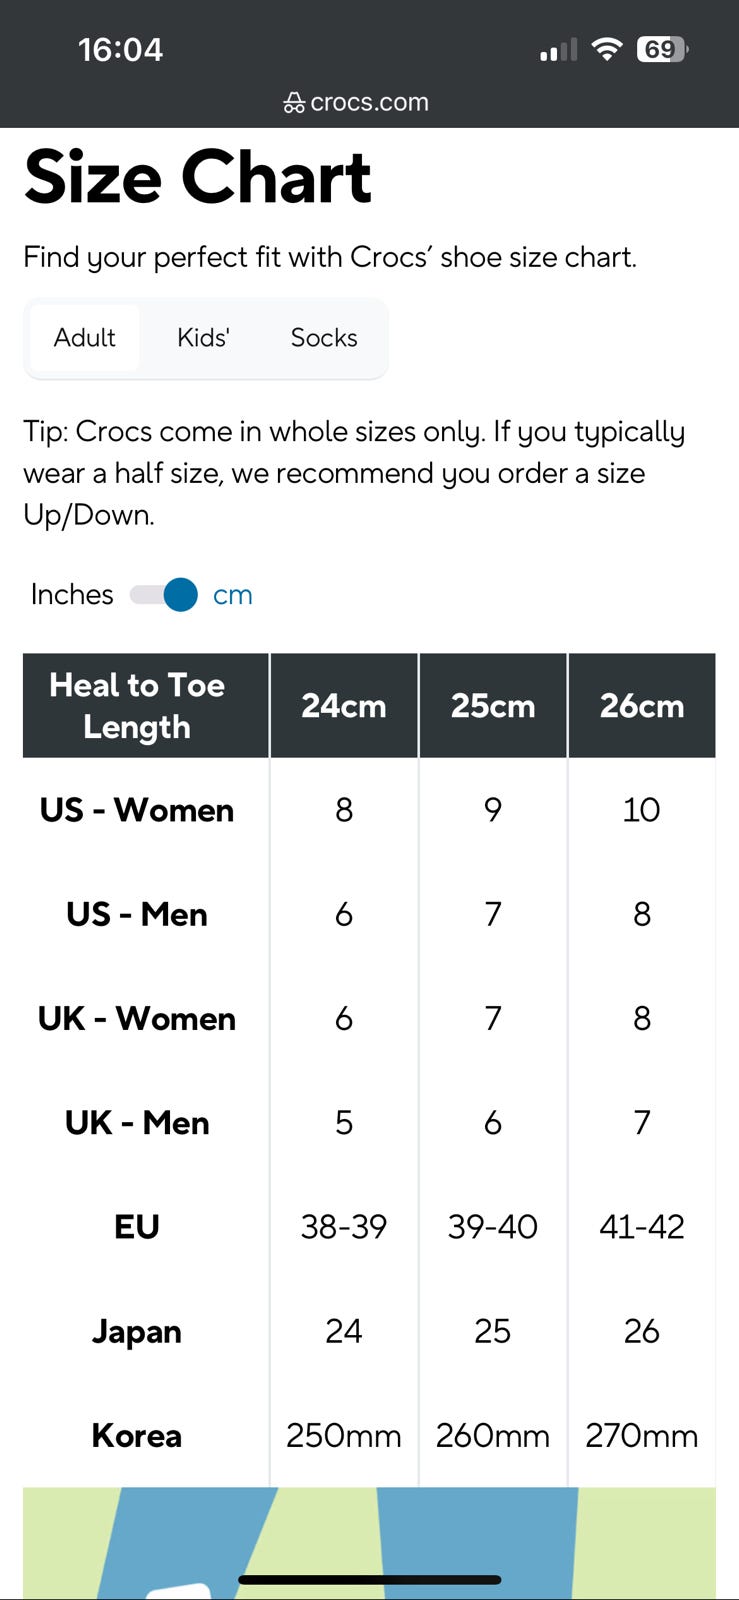Image resolution: width=739 pixels, height=1600 pixels.
Task: Select the 24cm column header
Action: click(x=344, y=706)
